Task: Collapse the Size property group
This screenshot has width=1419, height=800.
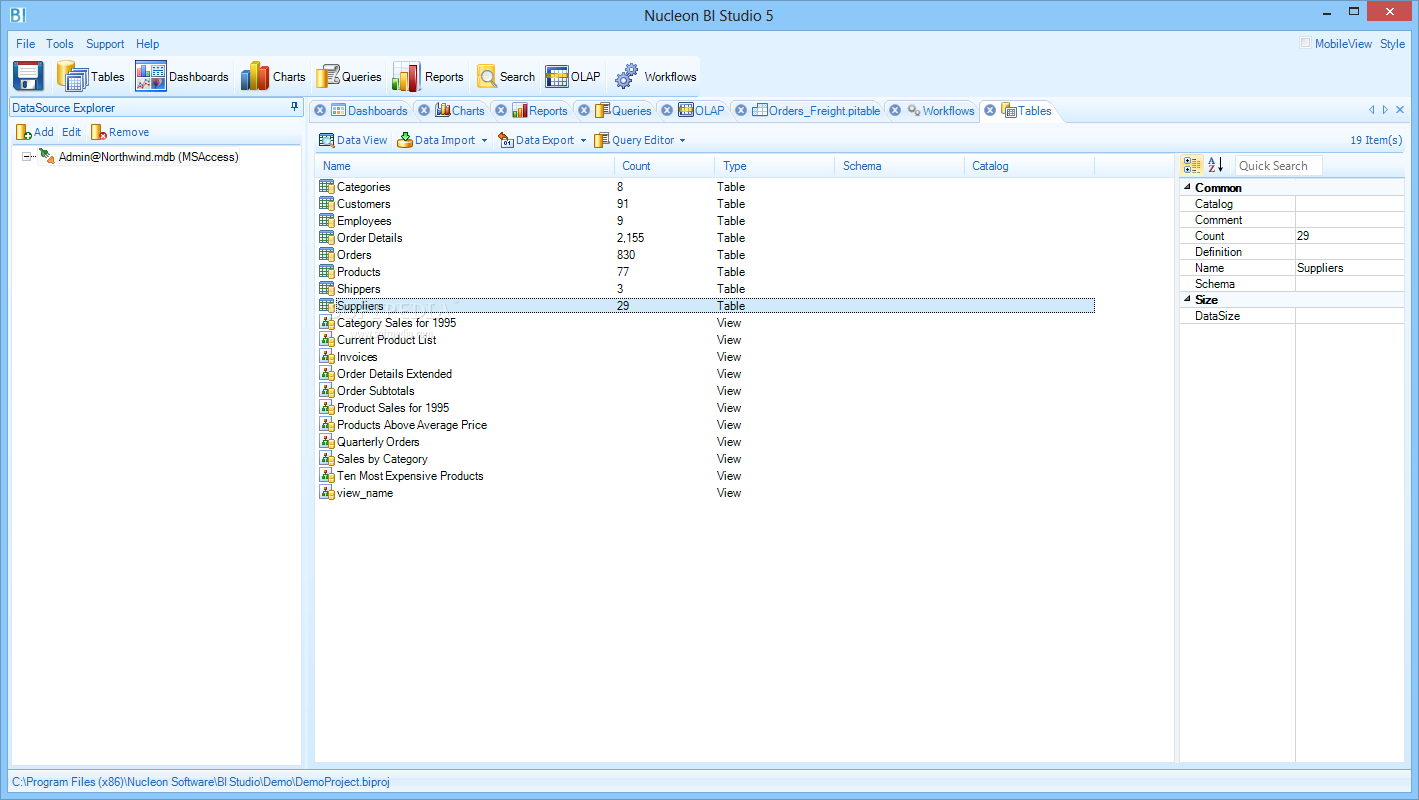Action: coord(1187,300)
